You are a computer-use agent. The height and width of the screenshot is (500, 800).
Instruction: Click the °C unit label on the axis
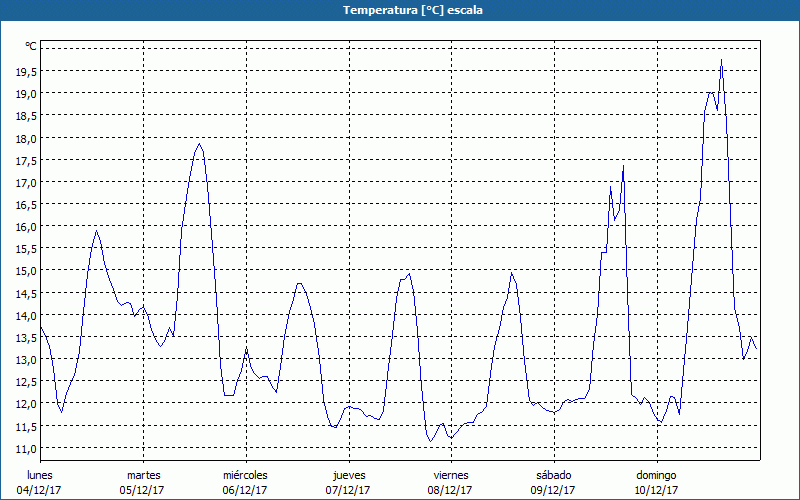pyautogui.click(x=31, y=46)
